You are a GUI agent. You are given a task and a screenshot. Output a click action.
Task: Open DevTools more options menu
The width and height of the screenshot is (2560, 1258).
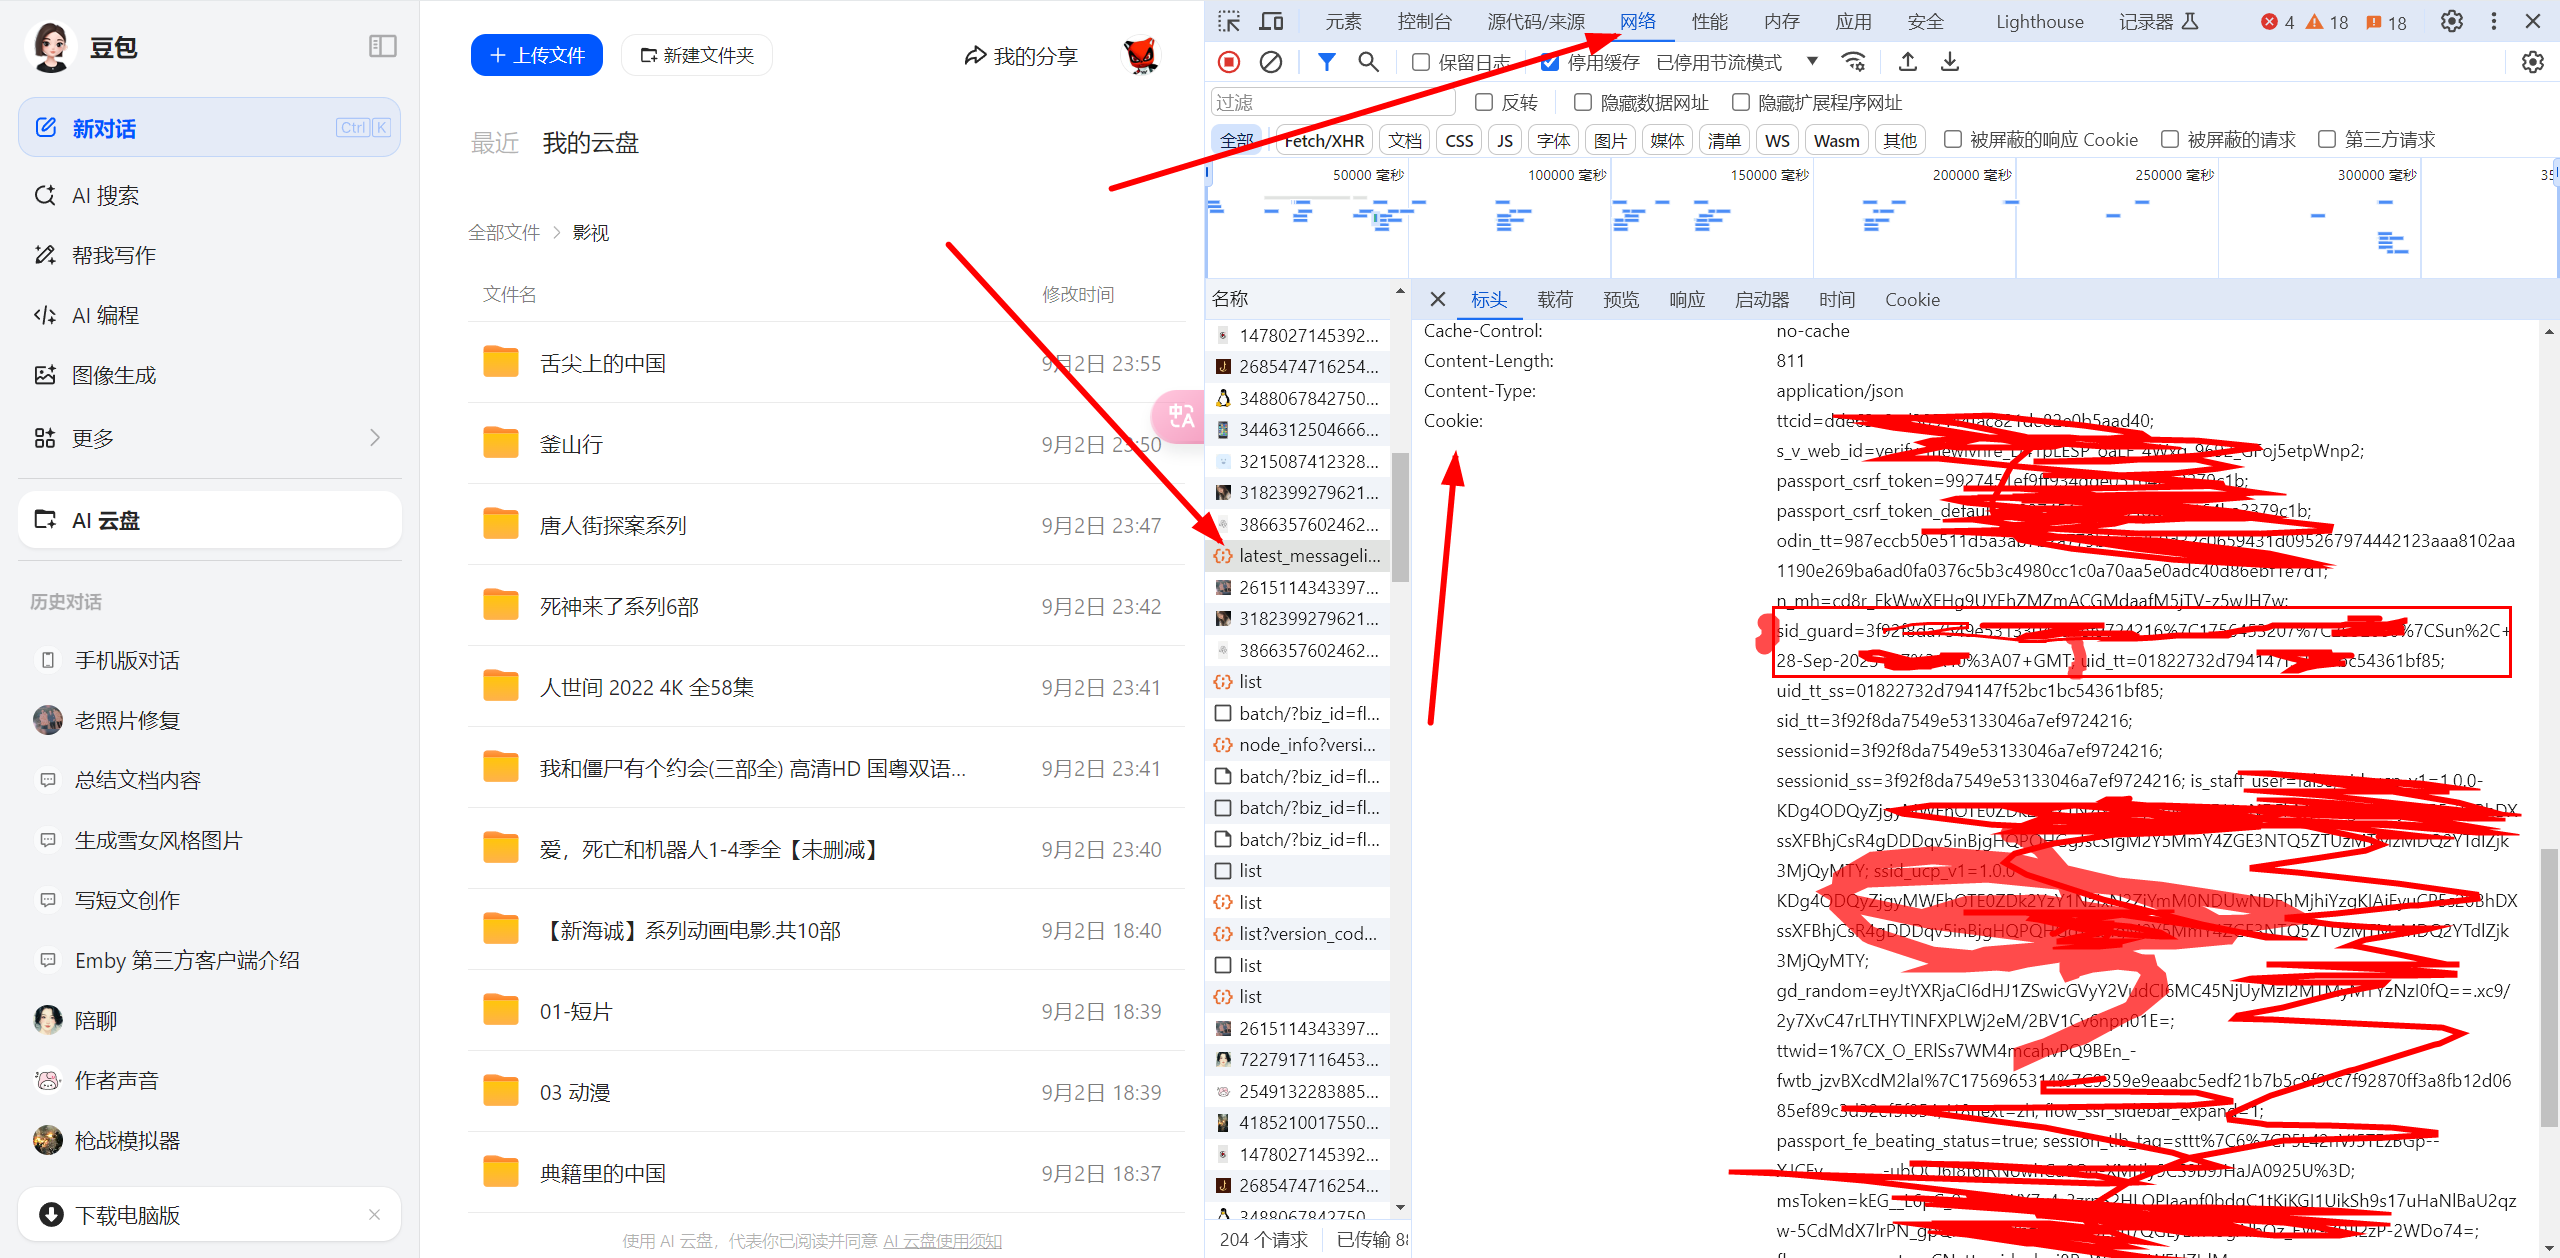point(2494,21)
